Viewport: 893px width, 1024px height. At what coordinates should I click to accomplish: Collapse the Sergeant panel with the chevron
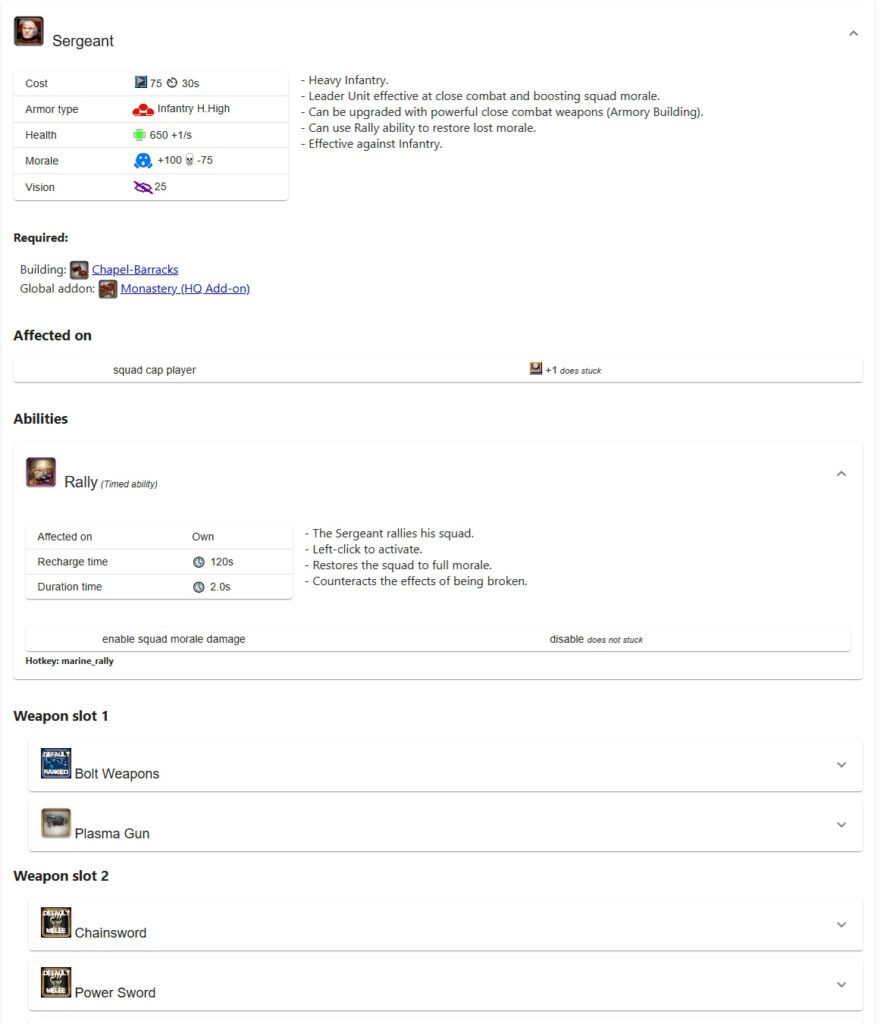pos(853,34)
